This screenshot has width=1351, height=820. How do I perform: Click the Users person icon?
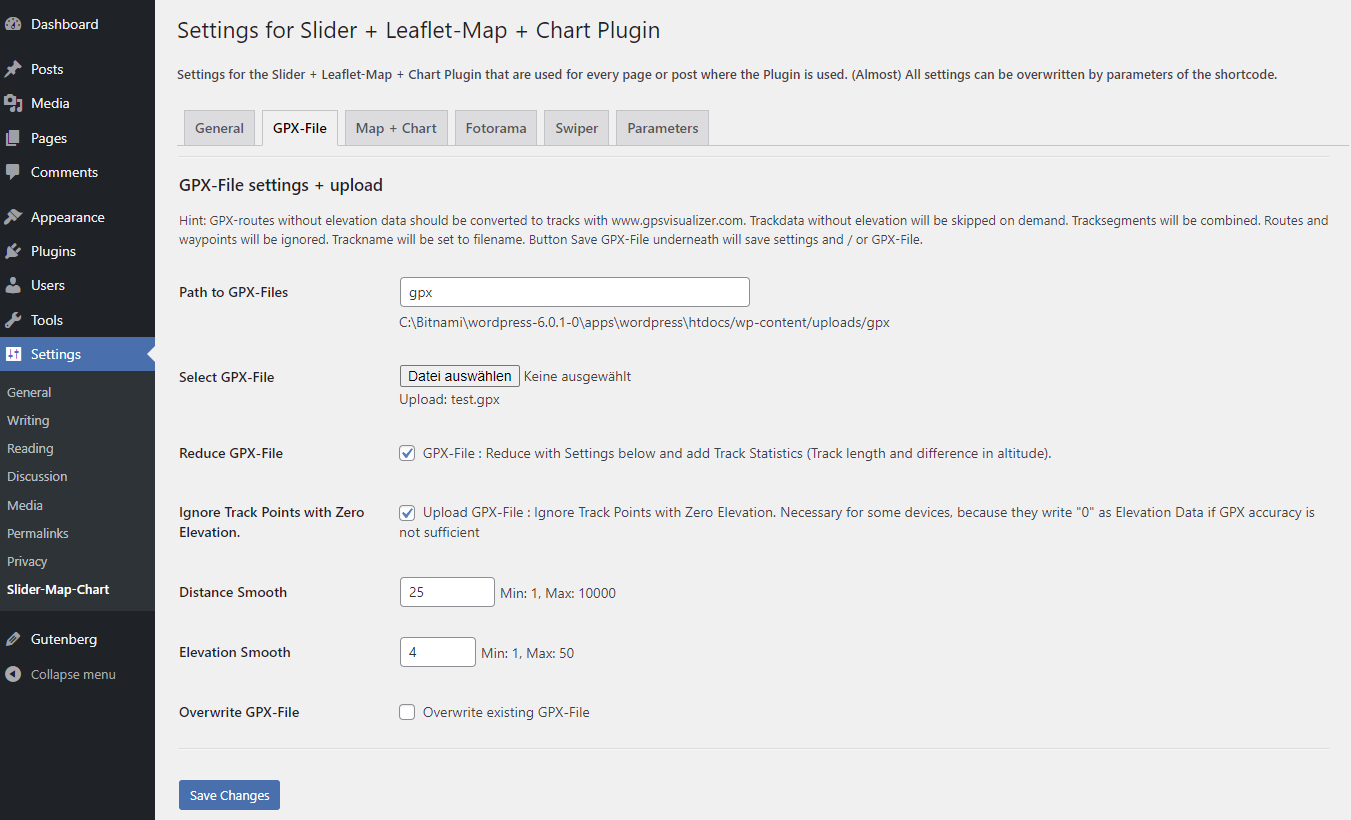pos(13,285)
